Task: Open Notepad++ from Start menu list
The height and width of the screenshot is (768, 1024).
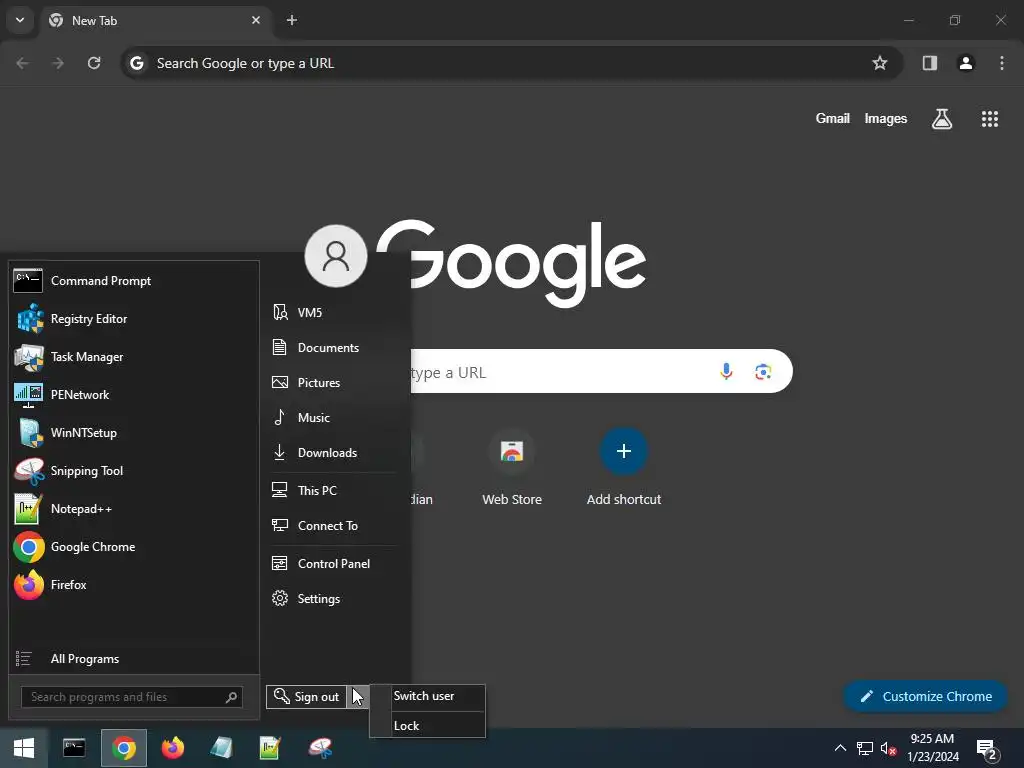Action: coord(134,509)
